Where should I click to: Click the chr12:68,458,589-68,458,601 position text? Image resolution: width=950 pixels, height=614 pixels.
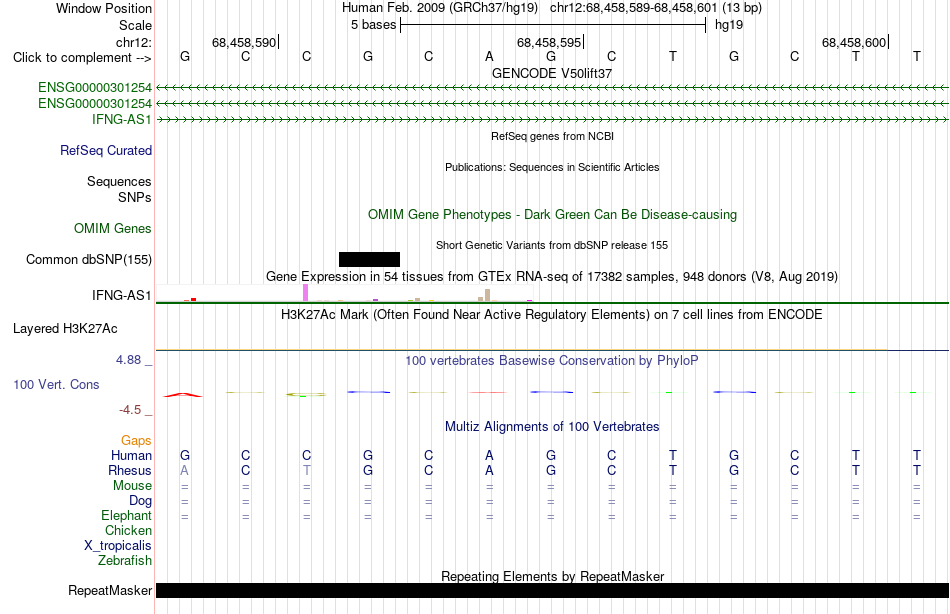[633, 8]
